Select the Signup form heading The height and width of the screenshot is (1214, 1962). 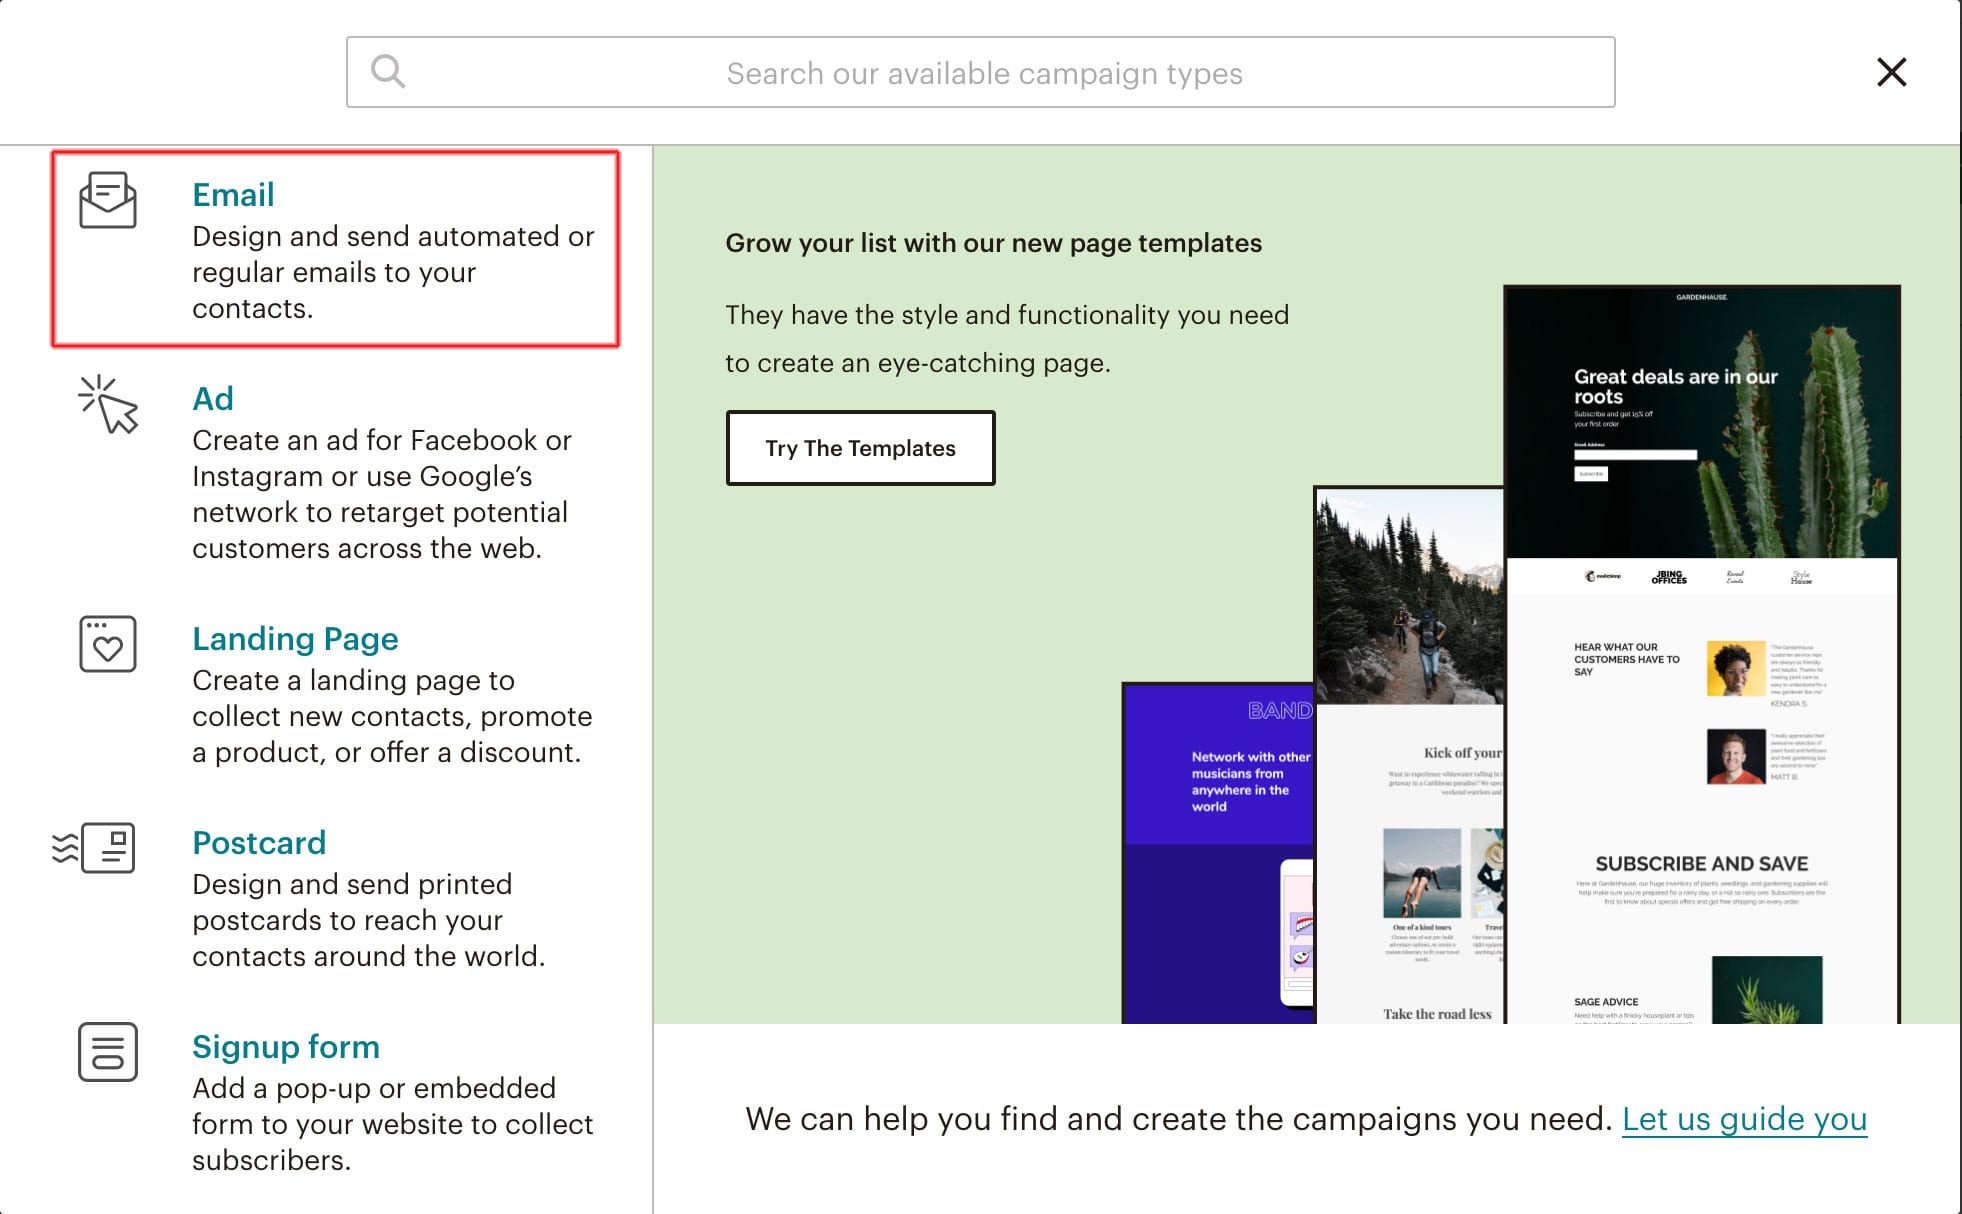(x=286, y=1046)
